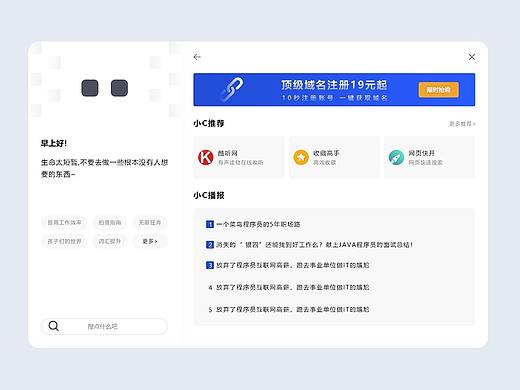
Task: Select the 拍摄指南 tag
Action: pos(110,222)
